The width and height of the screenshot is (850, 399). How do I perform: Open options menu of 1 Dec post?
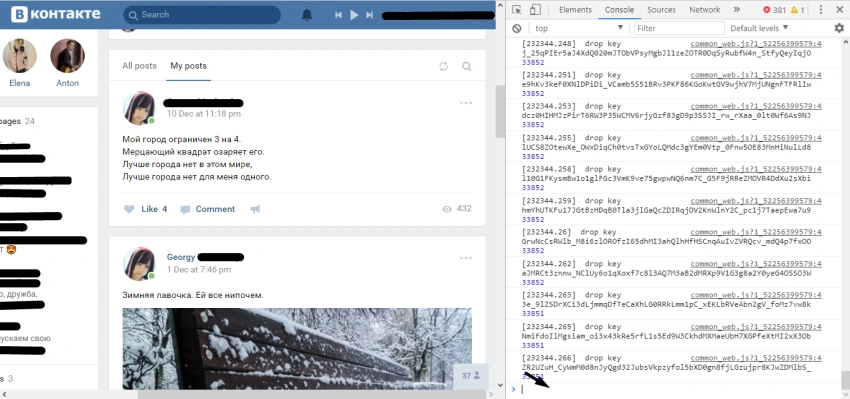[466, 258]
